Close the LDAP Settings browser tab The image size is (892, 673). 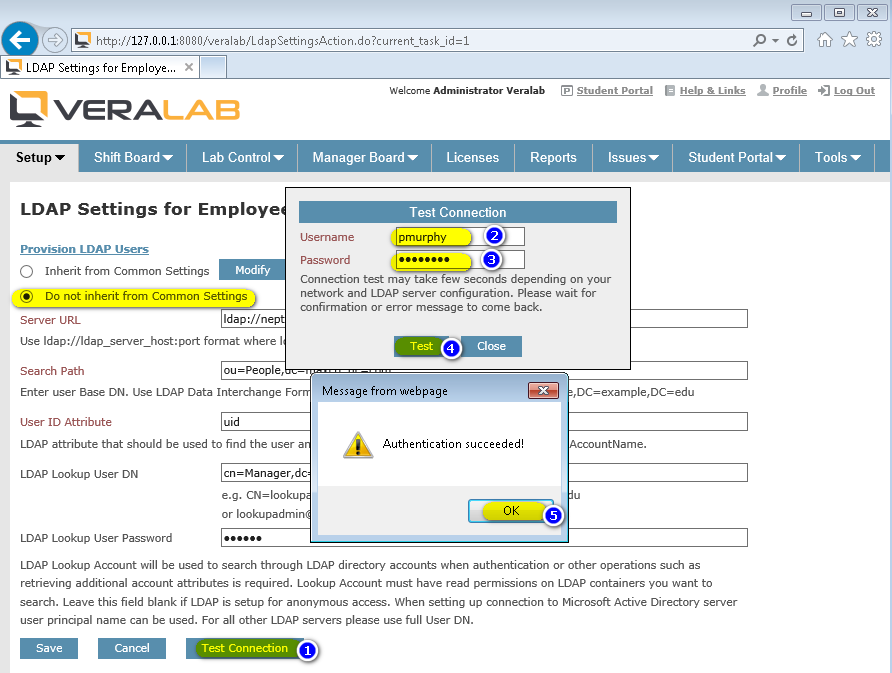pyautogui.click(x=189, y=67)
